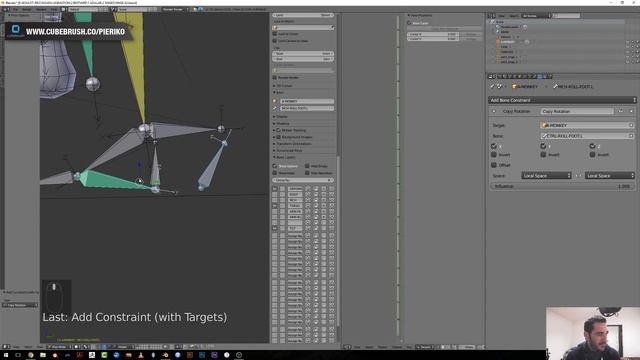Uncheck the Y axis checkbox in Copy Rotation

tap(543, 146)
